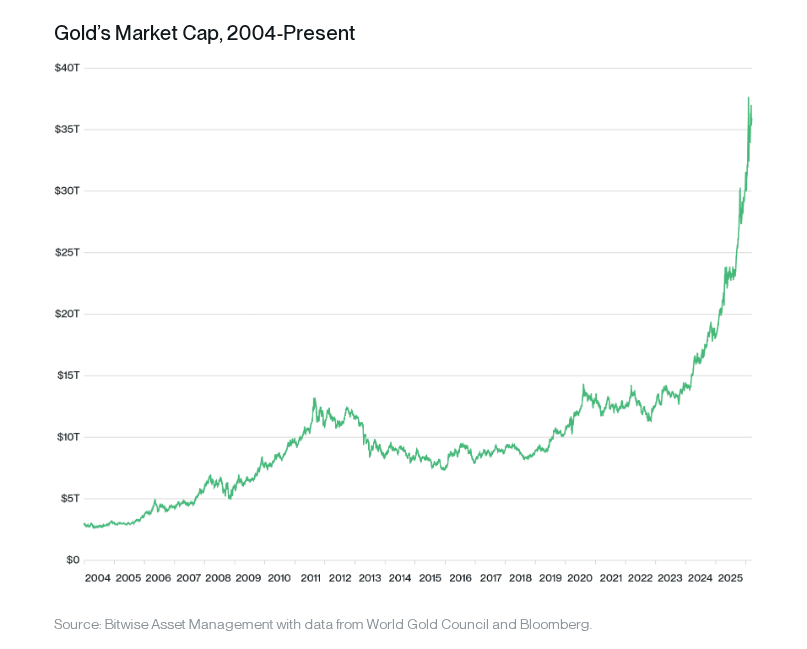
Task: Click the $35T y-axis label
Action: coord(66,130)
